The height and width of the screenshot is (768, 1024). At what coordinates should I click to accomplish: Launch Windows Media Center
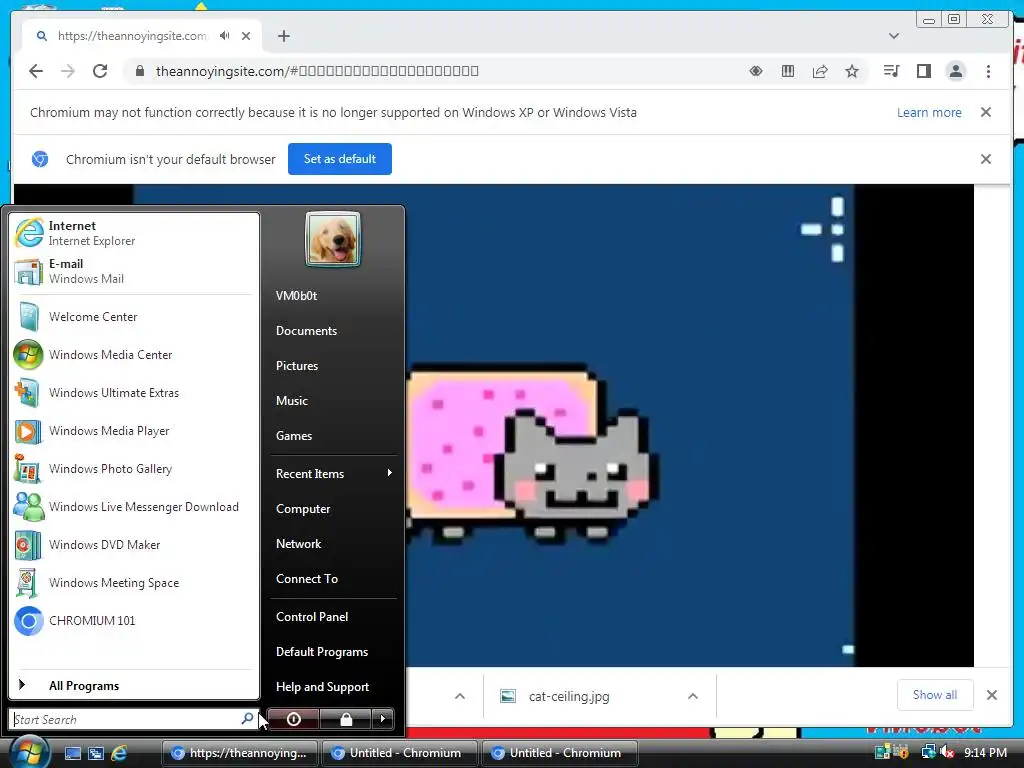(x=134, y=355)
